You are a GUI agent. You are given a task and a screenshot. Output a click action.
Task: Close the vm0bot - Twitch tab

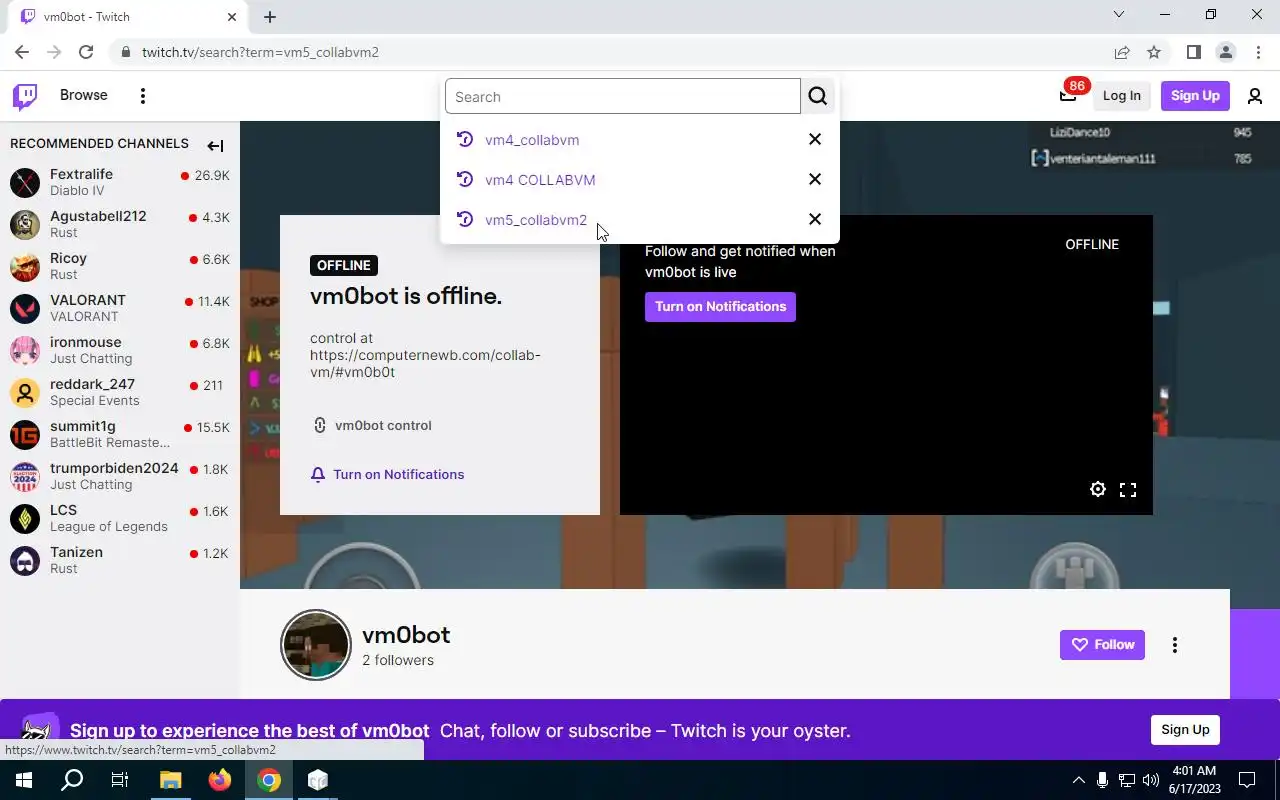[232, 16]
